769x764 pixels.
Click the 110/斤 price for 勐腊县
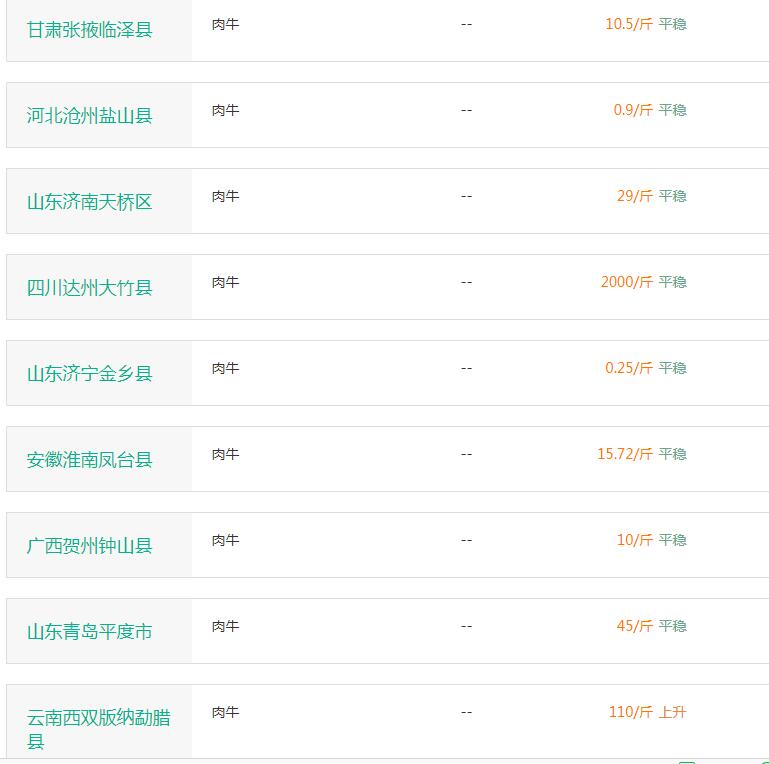[x=631, y=712]
